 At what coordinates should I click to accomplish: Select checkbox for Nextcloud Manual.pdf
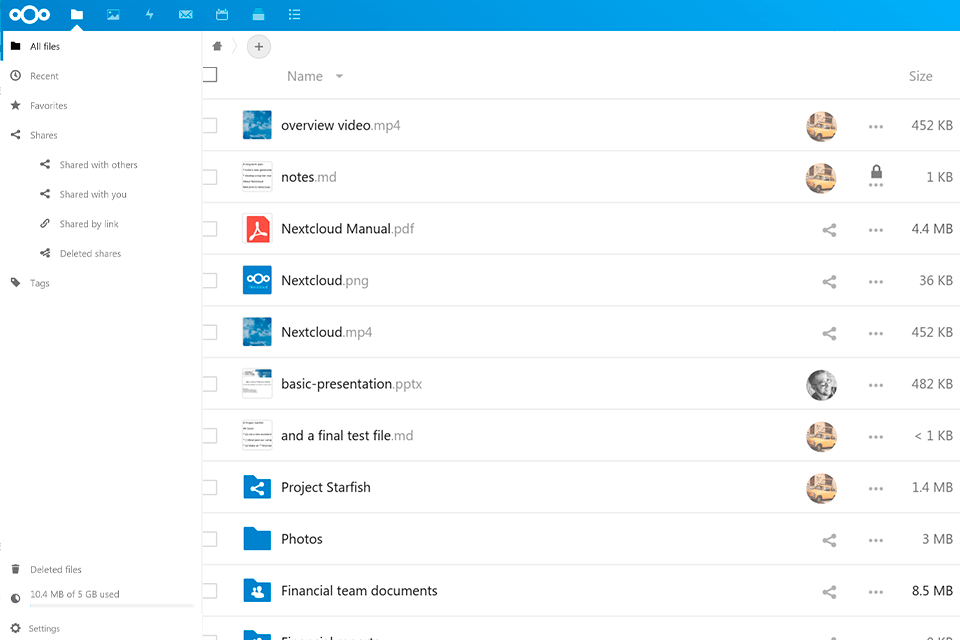[209, 229]
